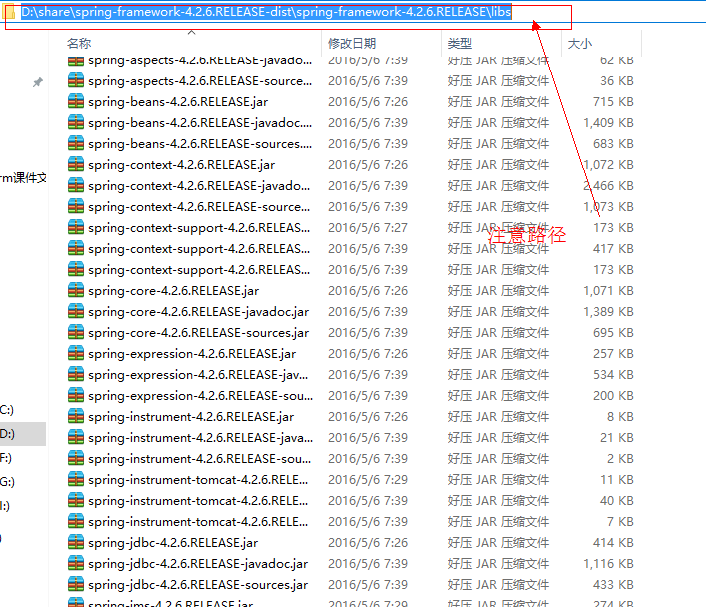This screenshot has height=607, width=706.
Task: Sort by the 修改日期 column header
Action: click(x=352, y=44)
